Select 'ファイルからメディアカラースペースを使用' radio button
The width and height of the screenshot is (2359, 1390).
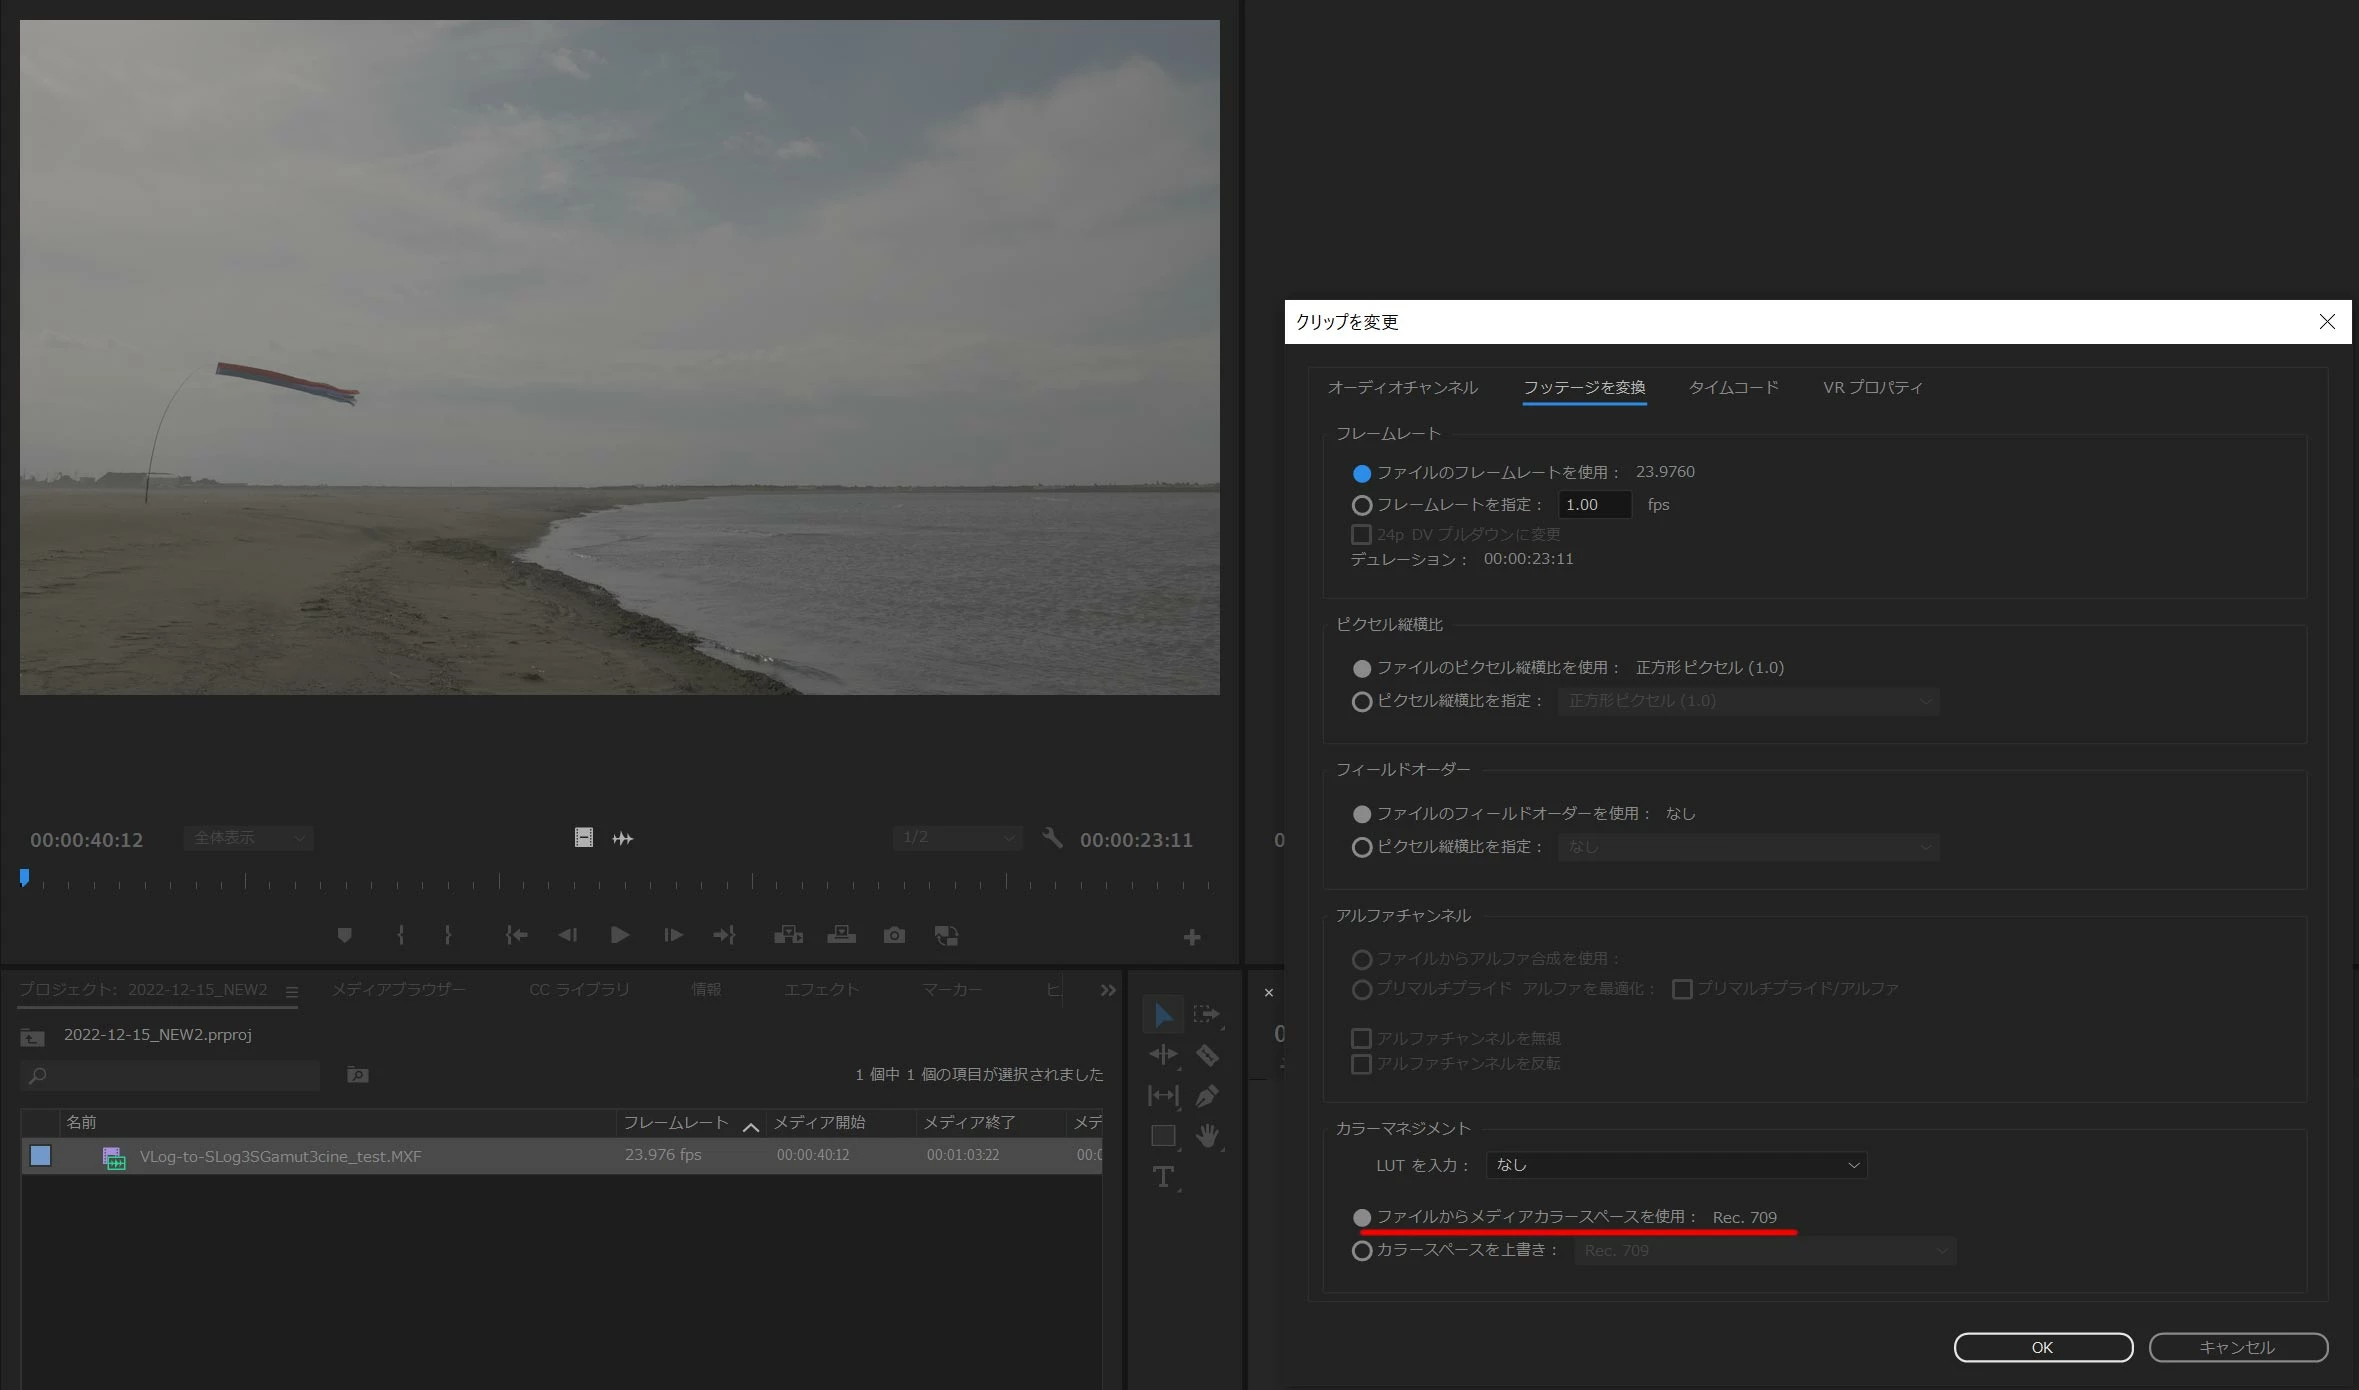point(1361,1217)
